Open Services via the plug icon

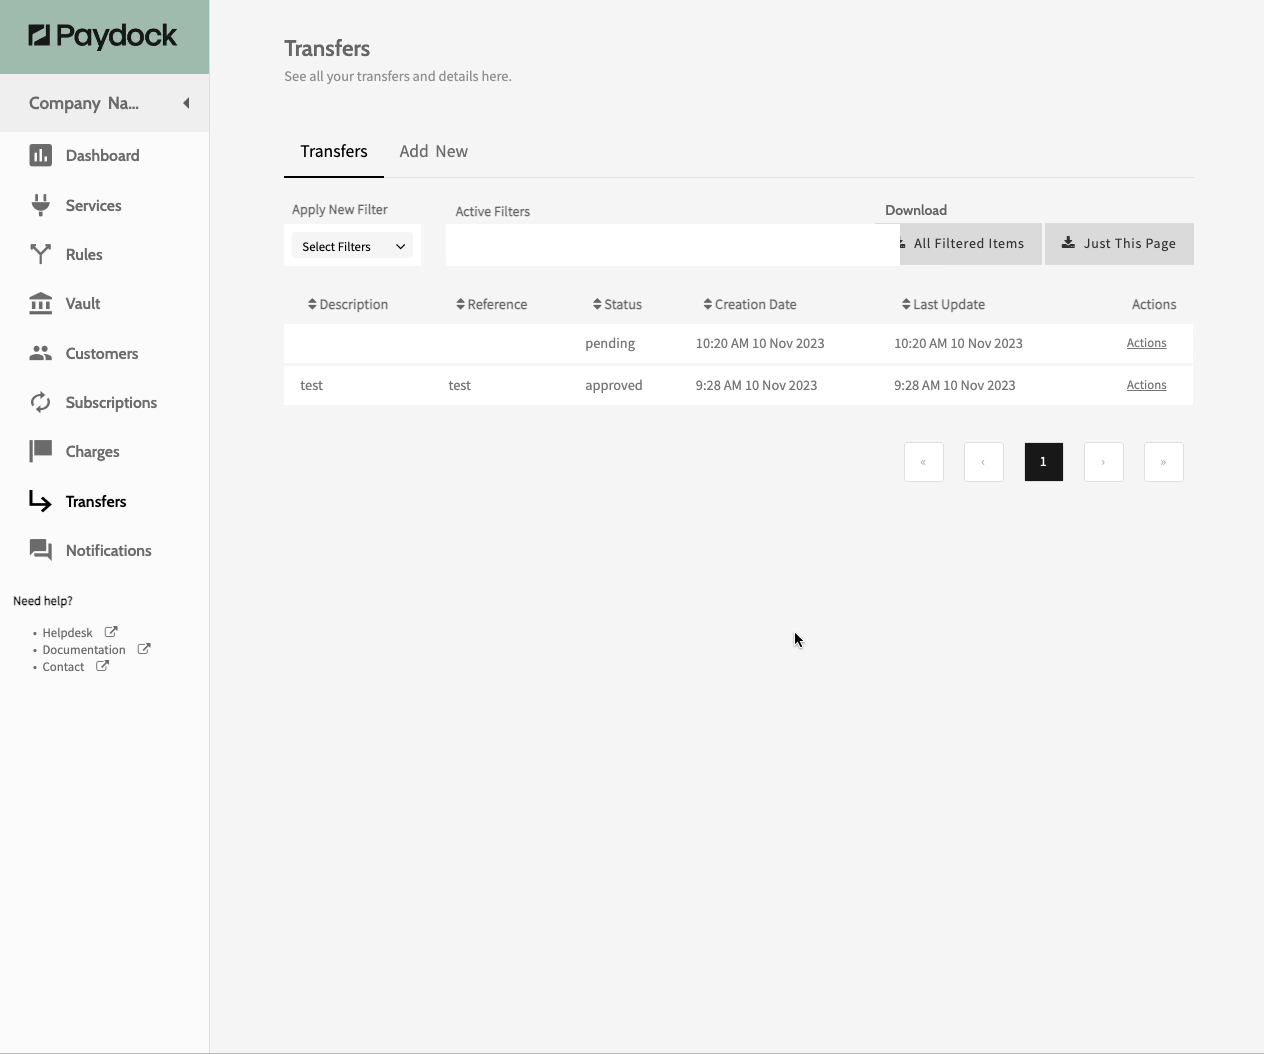pos(40,205)
